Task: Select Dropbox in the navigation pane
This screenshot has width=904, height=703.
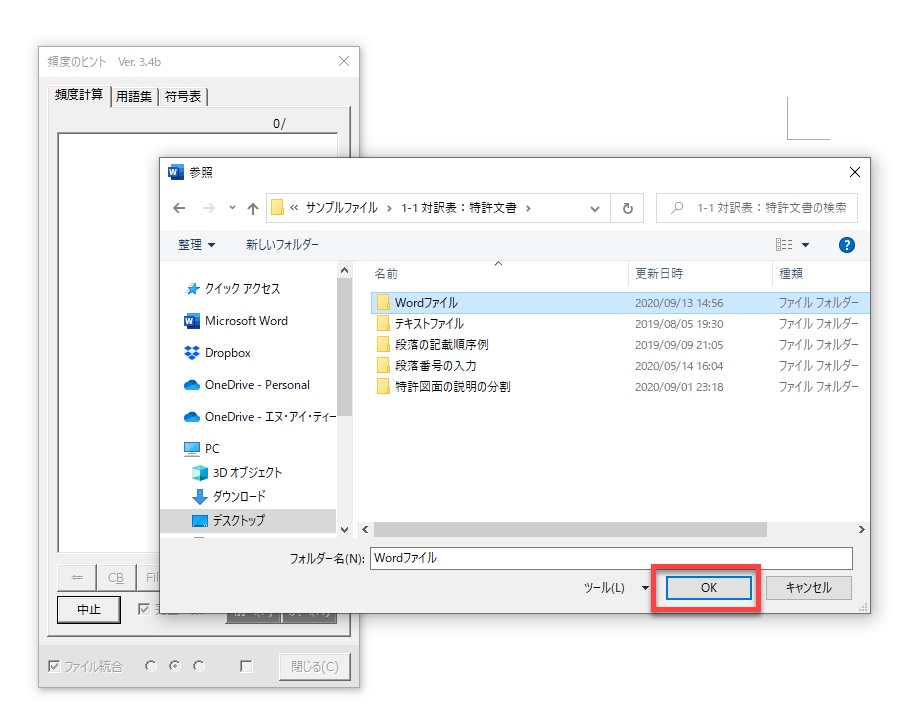Action: tap(227, 353)
